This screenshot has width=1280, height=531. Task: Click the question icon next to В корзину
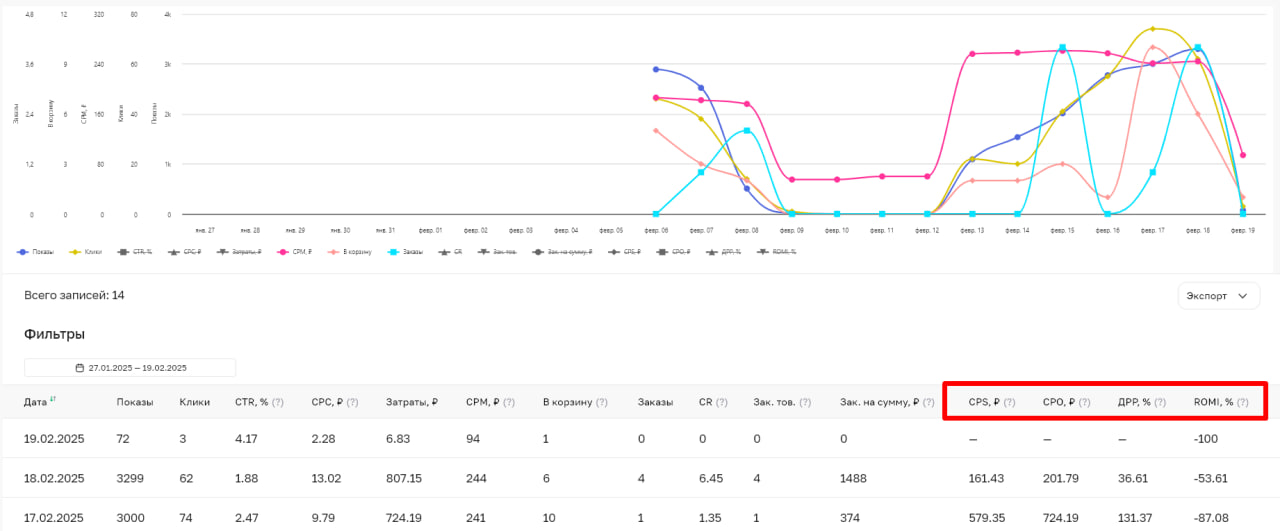601,403
